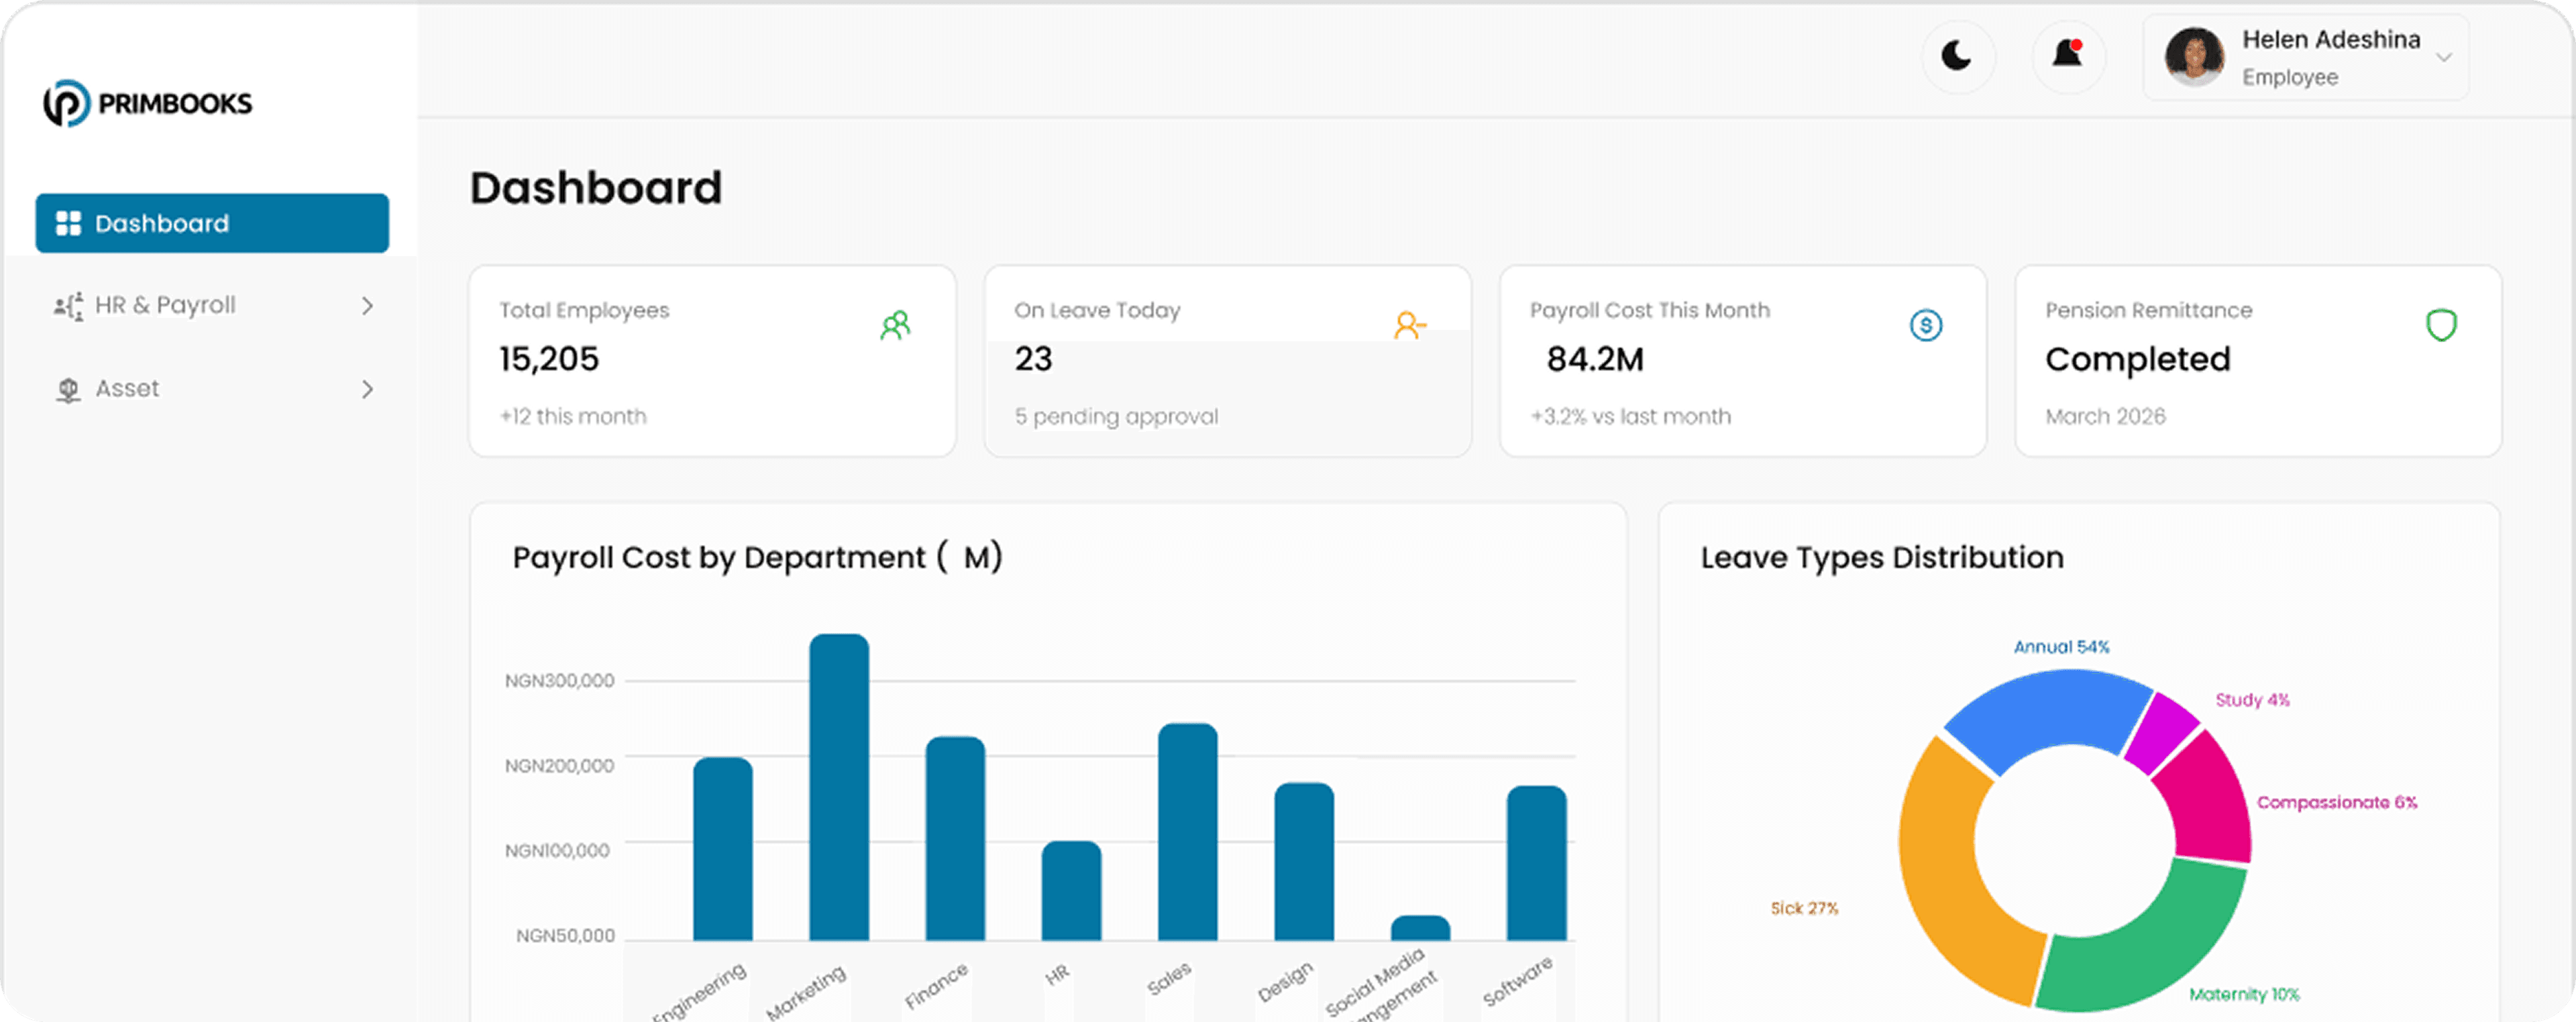
Task: Click the Design bar in payroll chart
Action: 1304,861
